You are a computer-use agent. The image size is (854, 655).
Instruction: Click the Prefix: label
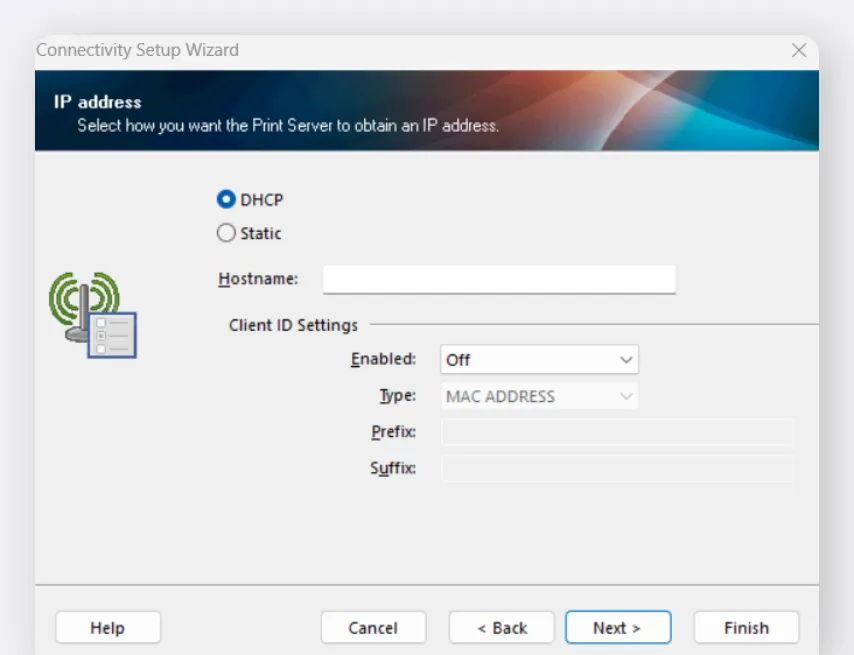tap(393, 432)
